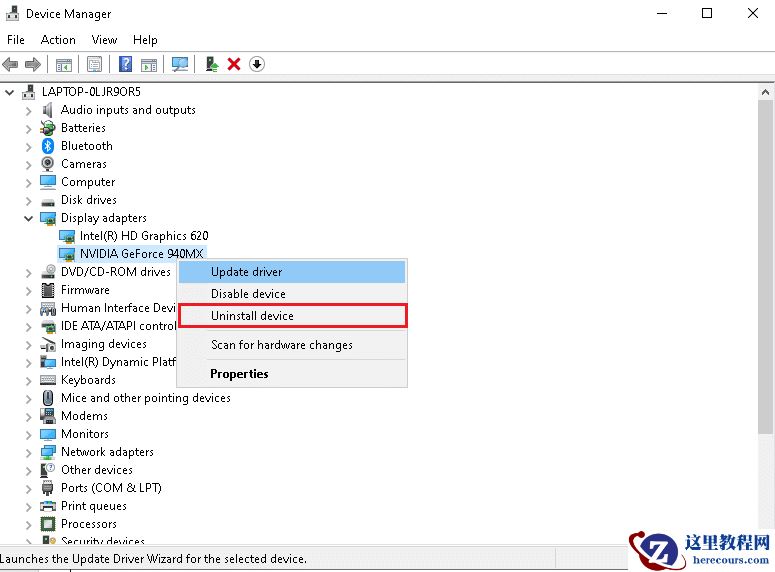Open the View menu

tap(104, 40)
